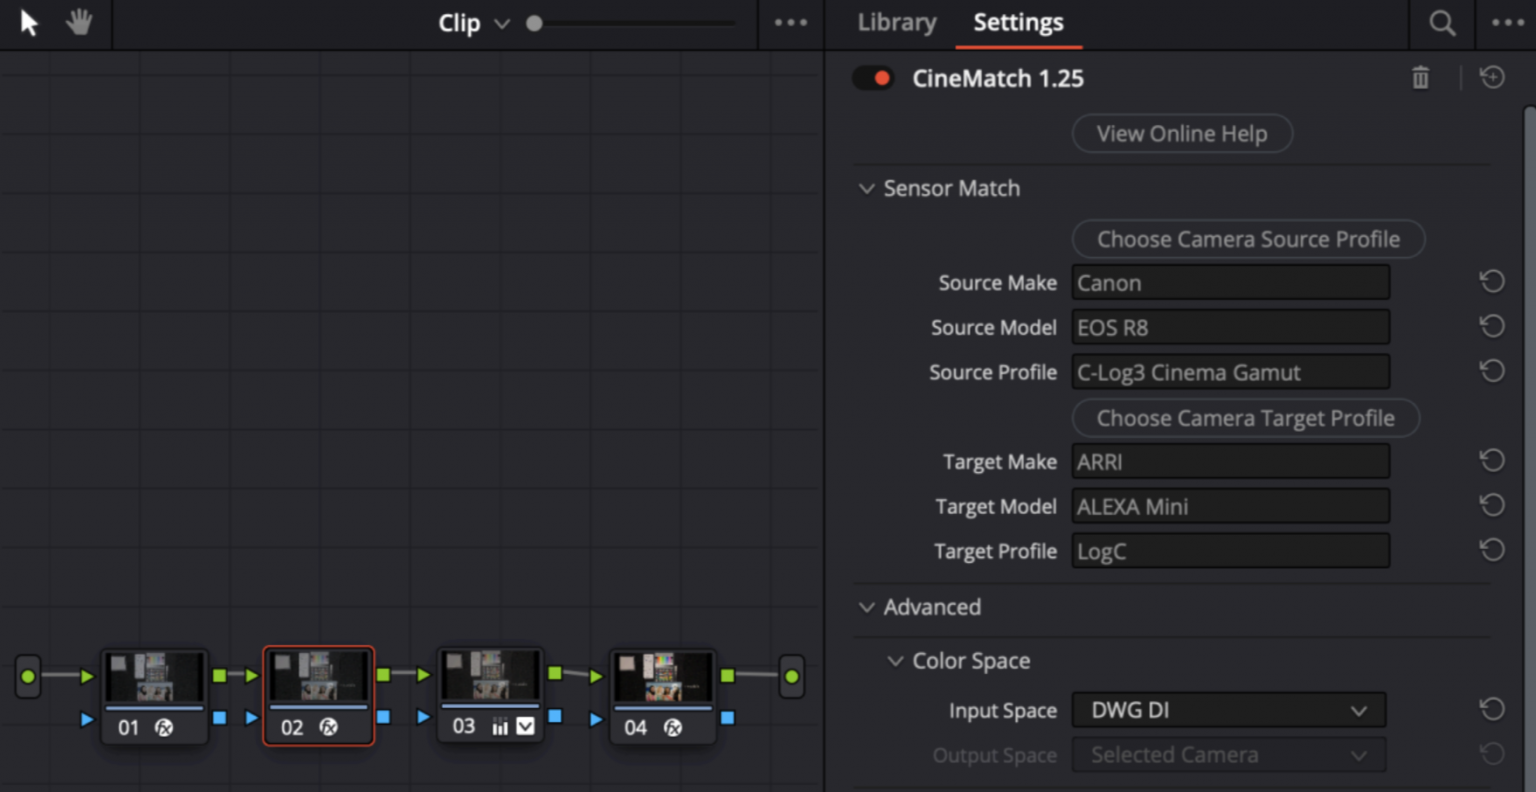Click the reset icon next to the trash

(x=1491, y=77)
